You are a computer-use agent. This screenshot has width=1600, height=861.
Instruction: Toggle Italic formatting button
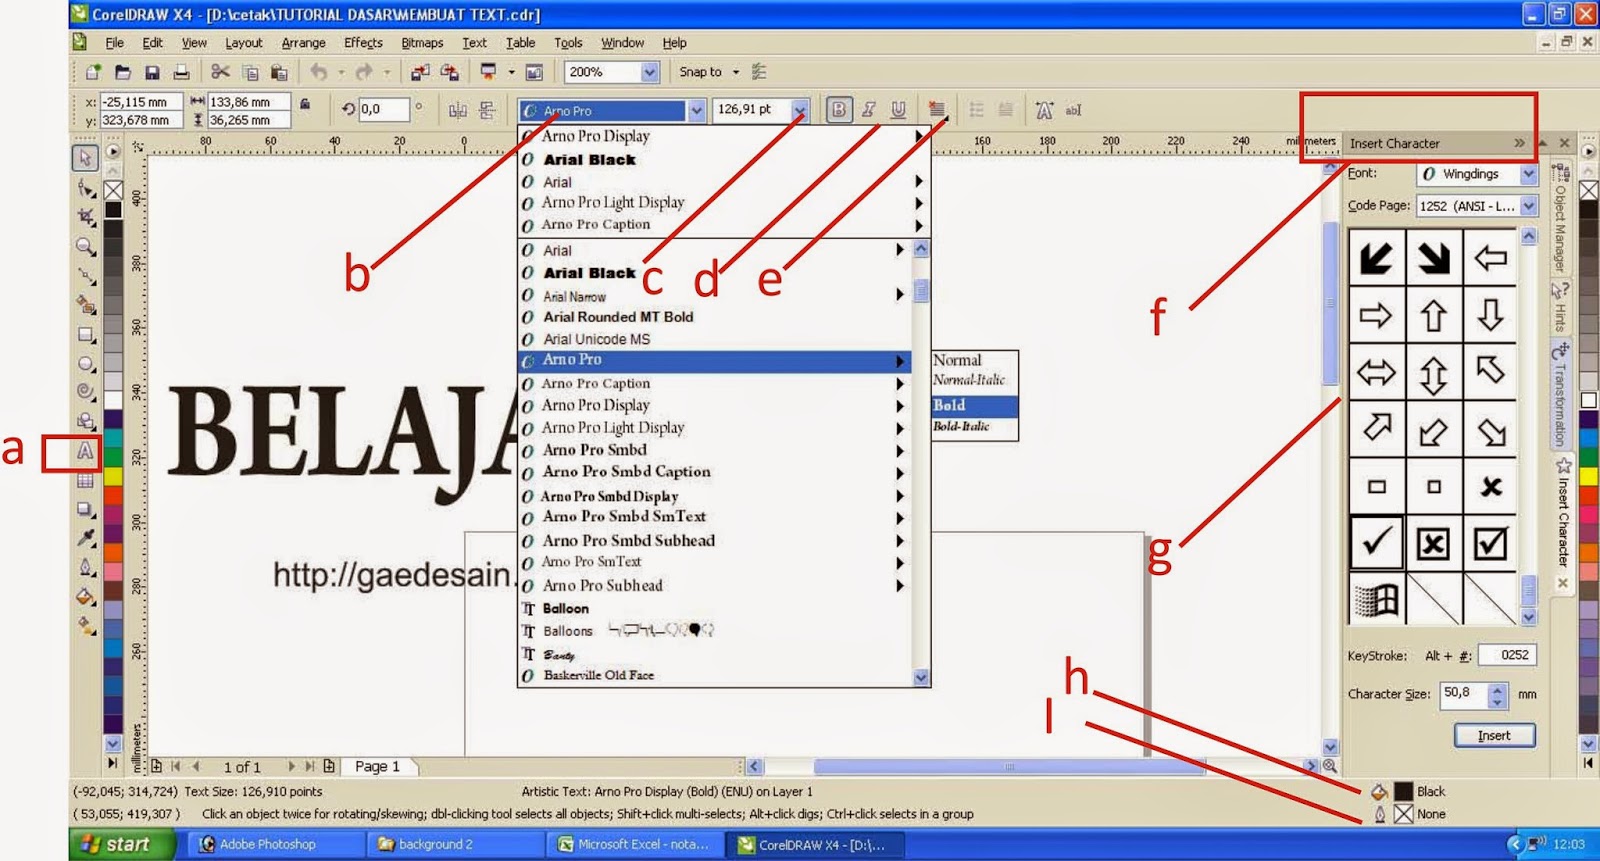pos(868,110)
